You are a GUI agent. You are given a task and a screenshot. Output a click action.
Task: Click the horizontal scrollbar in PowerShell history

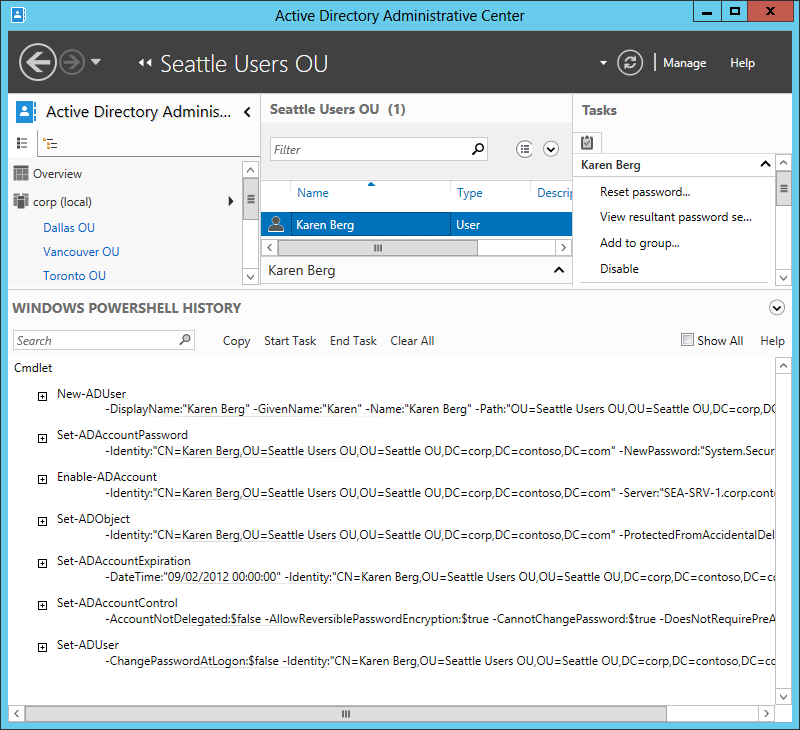point(347,714)
